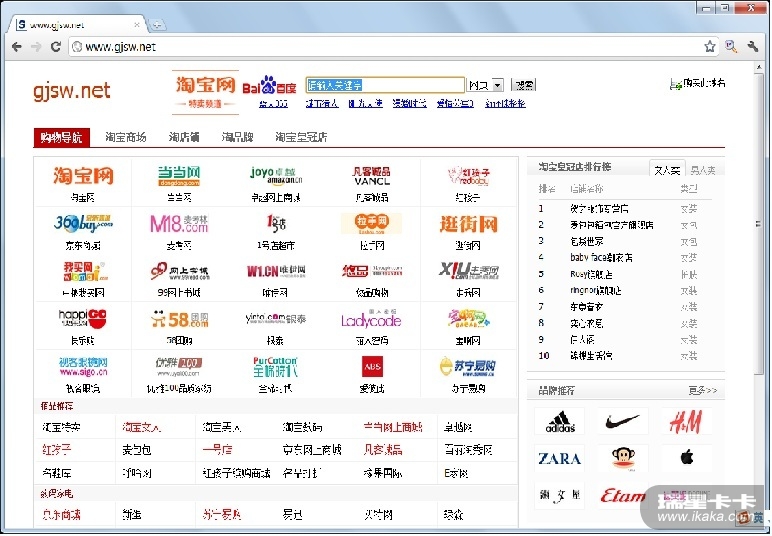Click the browser back arrow
The width and height of the screenshot is (772, 536).
tap(17, 47)
